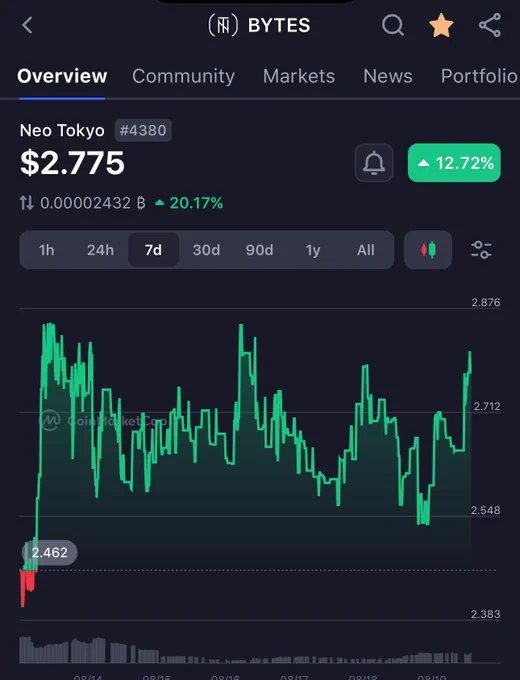Image resolution: width=520 pixels, height=680 pixels.
Task: Set a price alert with bell icon
Action: click(374, 163)
